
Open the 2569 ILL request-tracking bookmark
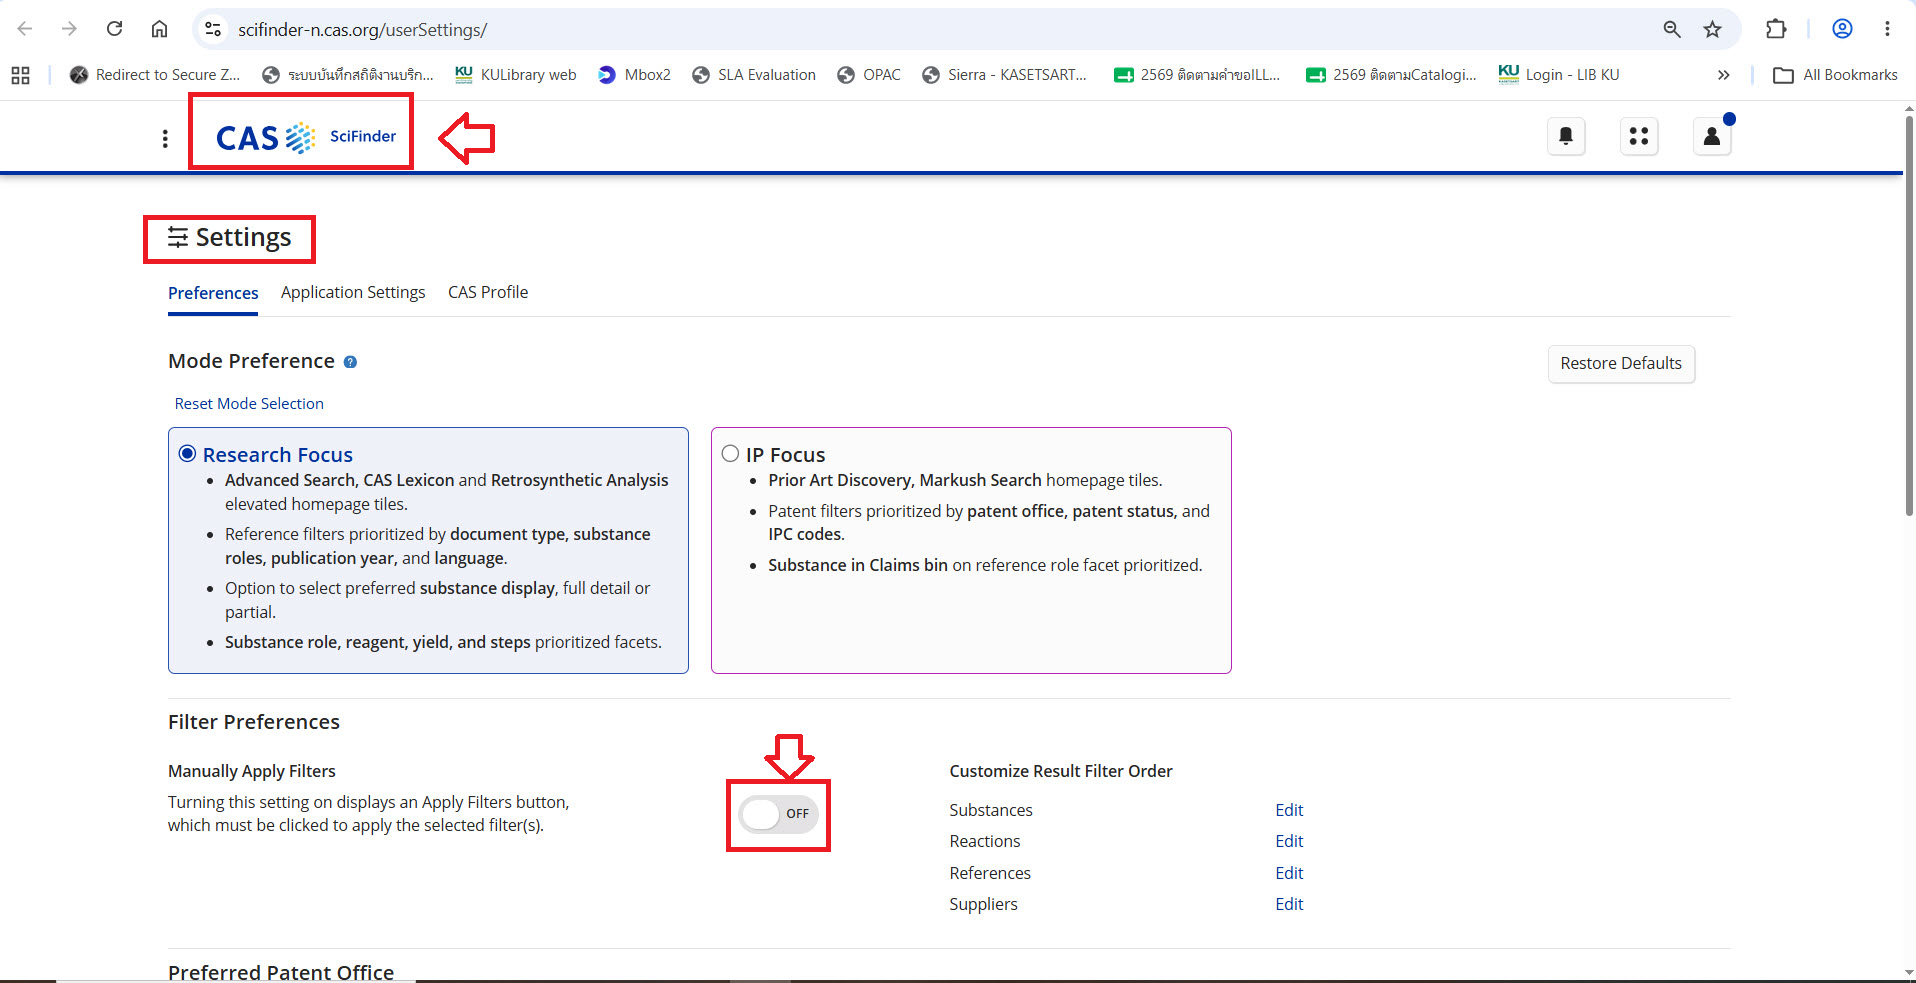1198,75
